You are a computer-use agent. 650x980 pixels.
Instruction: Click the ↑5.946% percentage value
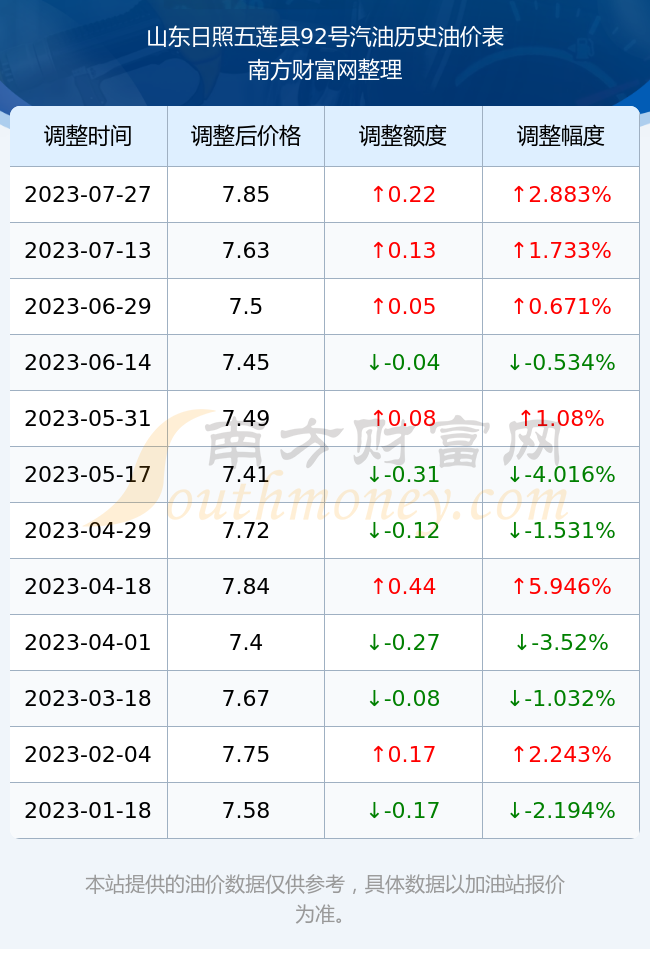[x=561, y=586]
